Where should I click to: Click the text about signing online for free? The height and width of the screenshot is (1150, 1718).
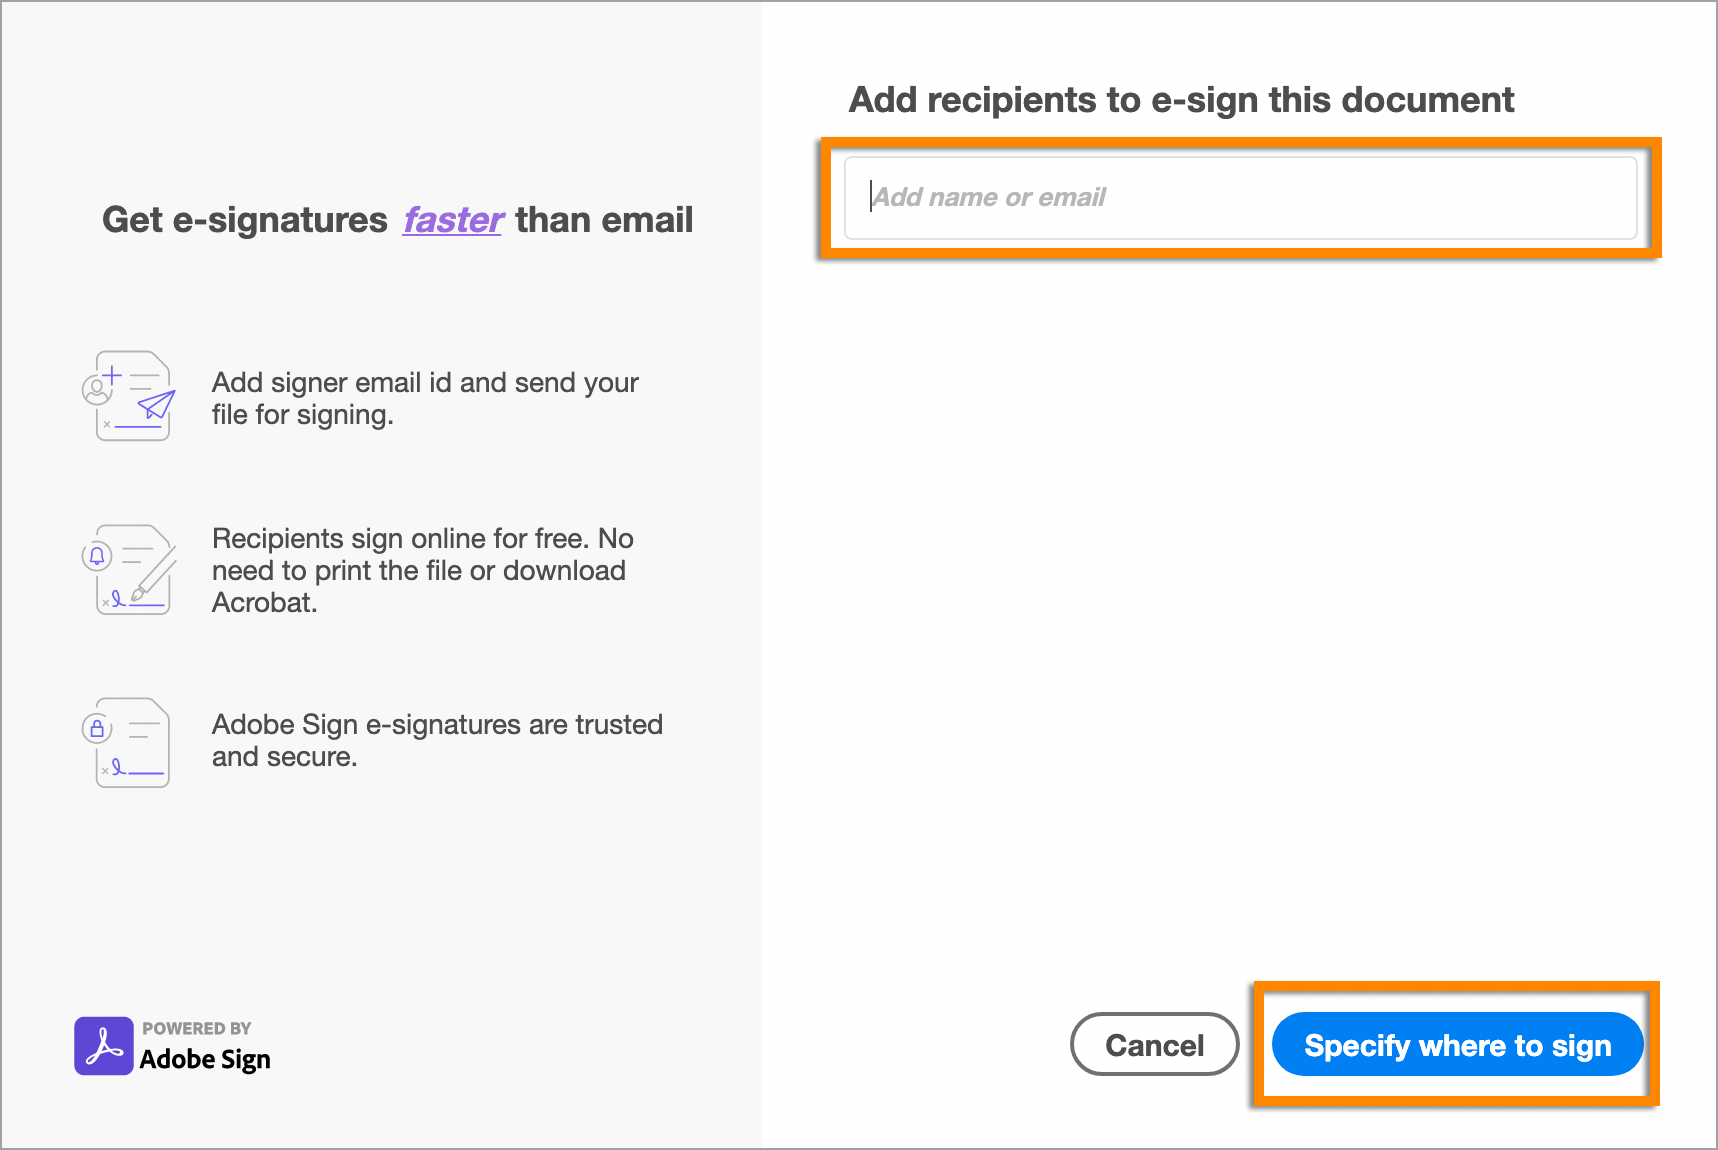point(422,570)
